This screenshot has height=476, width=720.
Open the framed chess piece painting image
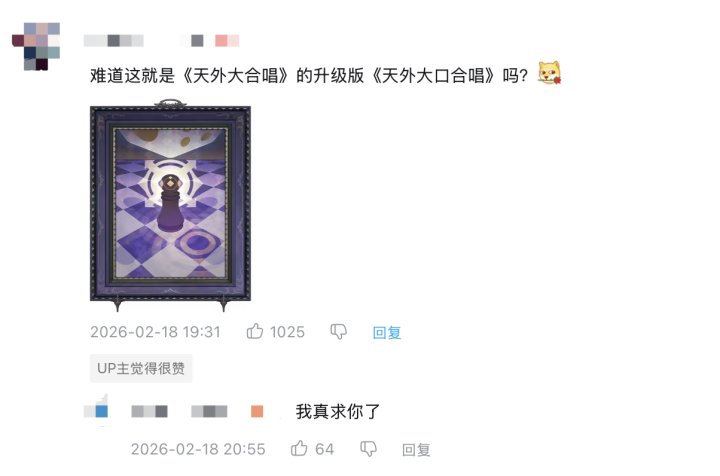coord(170,205)
